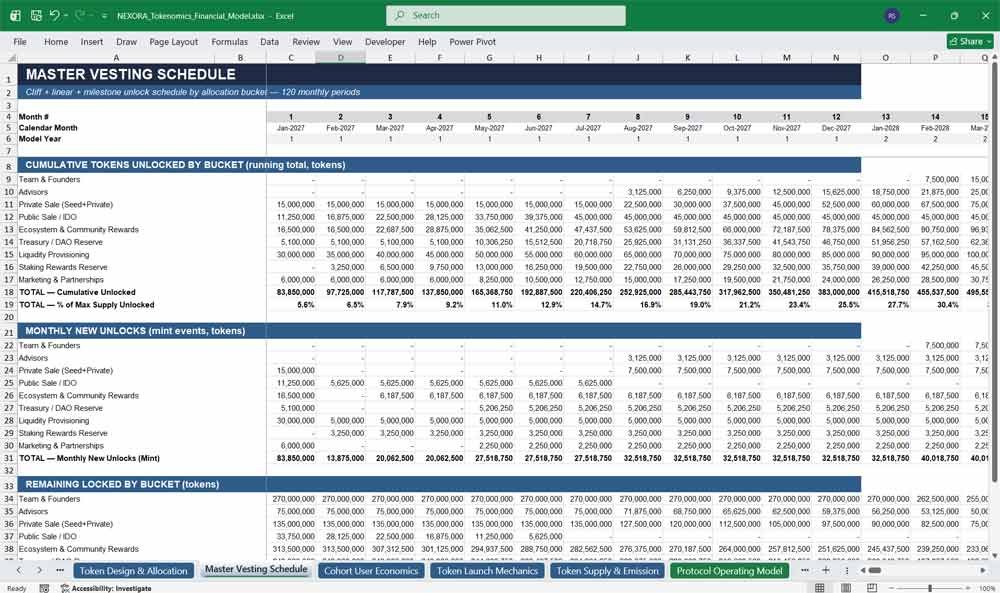This screenshot has width=1000, height=593.
Task: Click the 100% zoom level
Action: pos(987,588)
